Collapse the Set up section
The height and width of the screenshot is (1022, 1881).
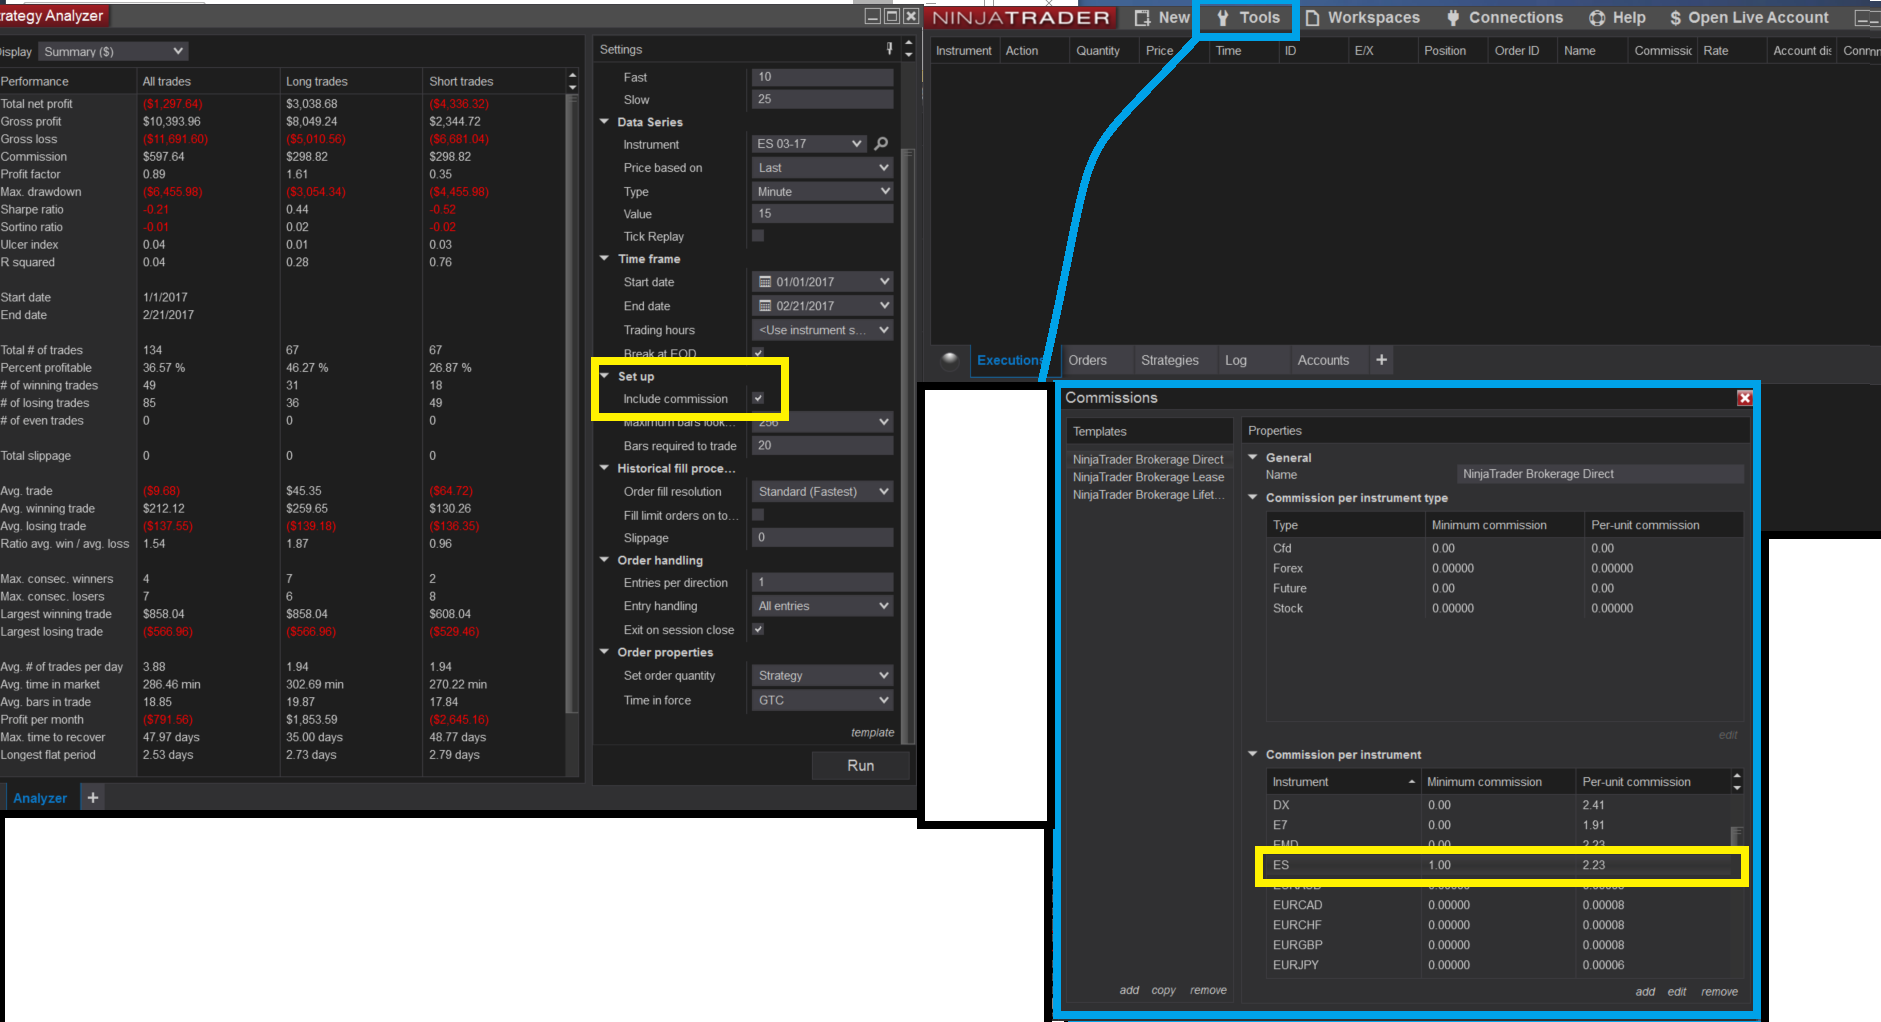pos(604,376)
